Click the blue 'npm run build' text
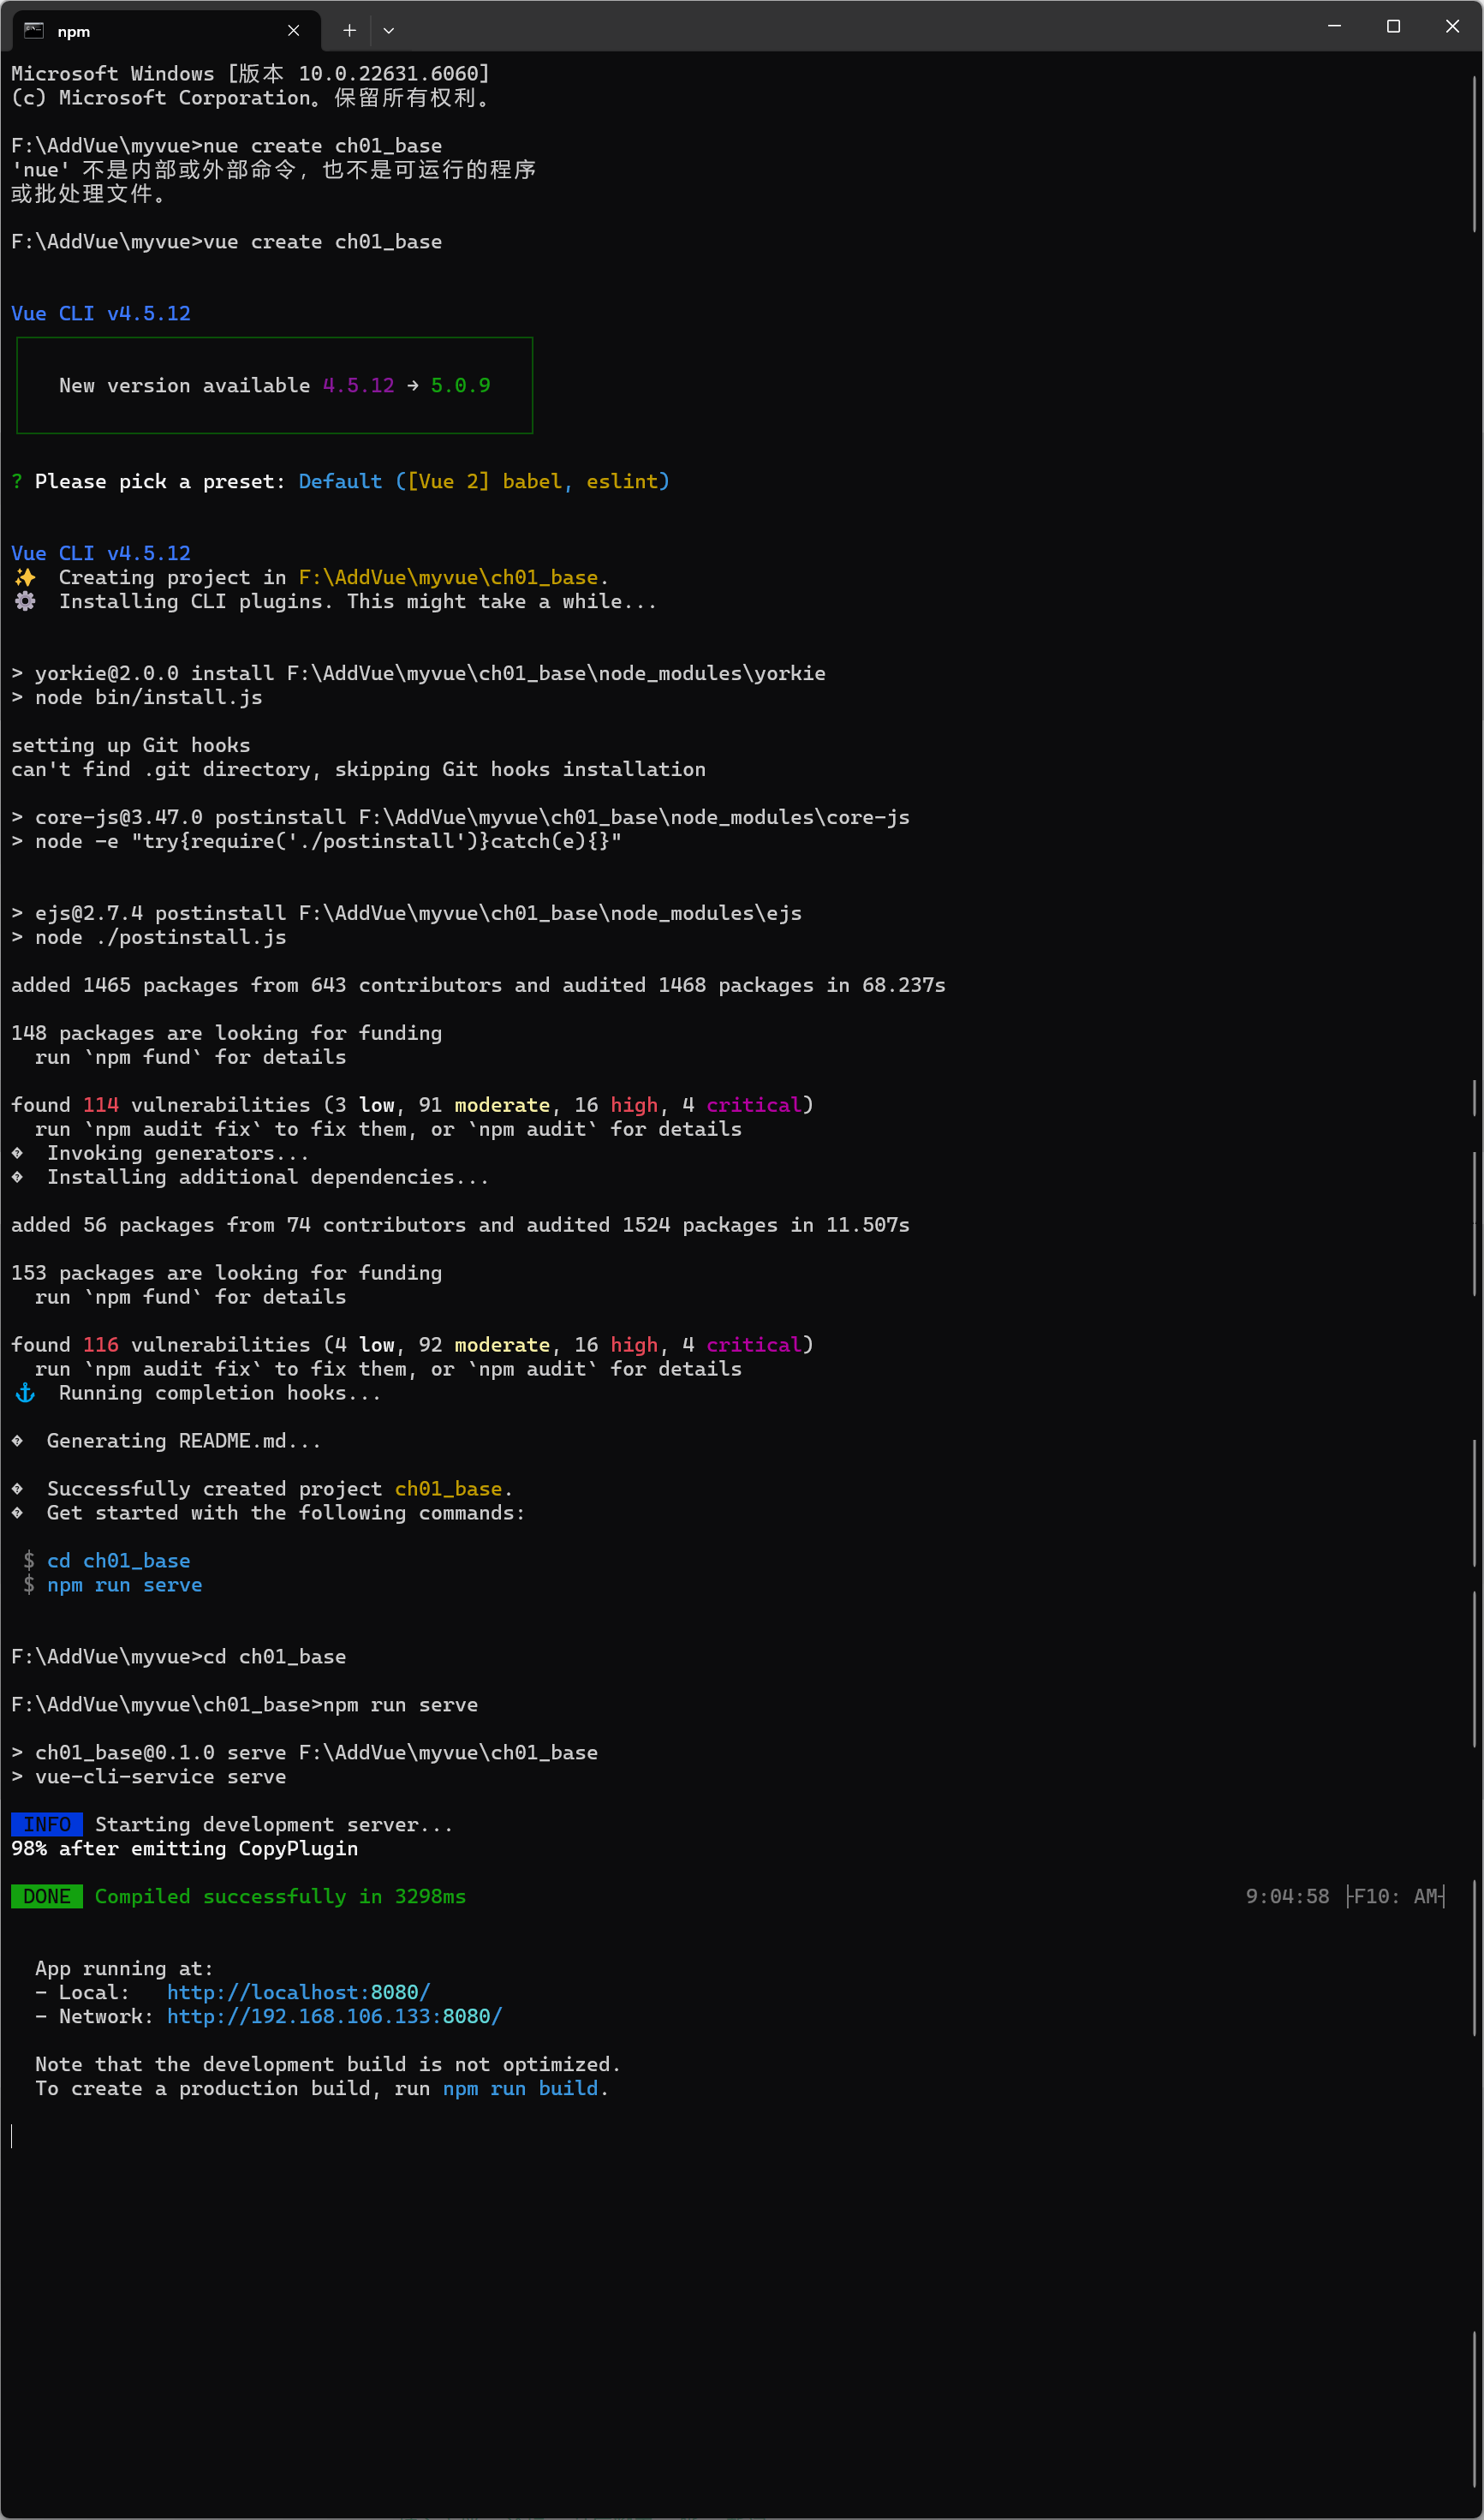1484x2520 pixels. (x=525, y=2088)
